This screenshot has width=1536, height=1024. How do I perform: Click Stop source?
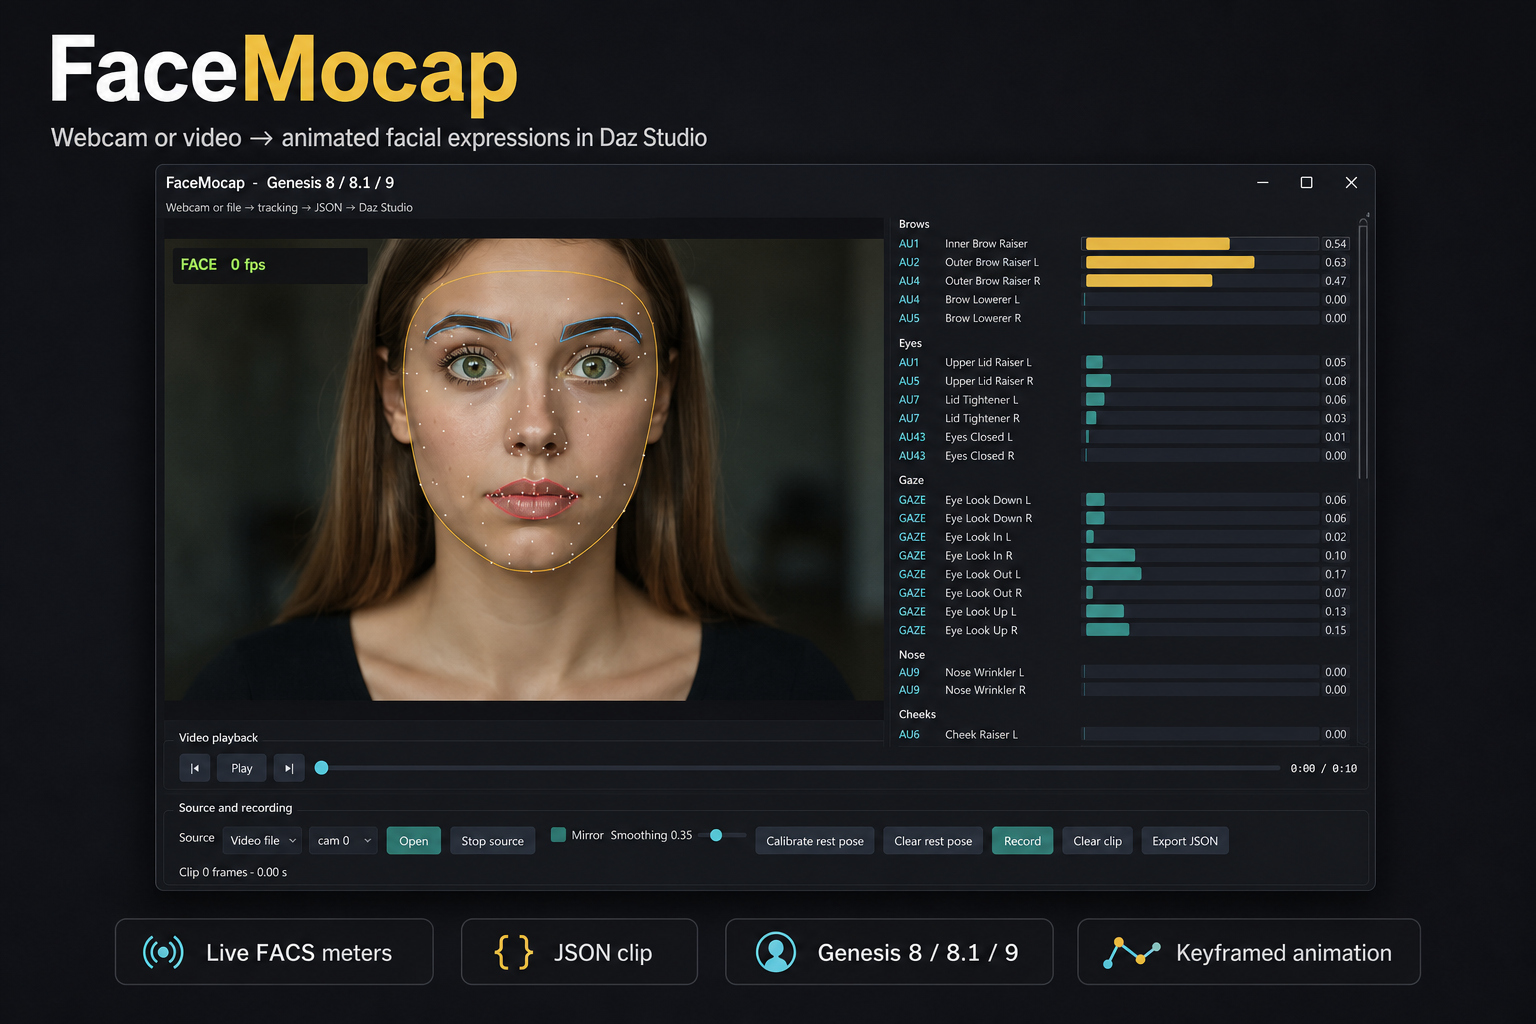coord(493,840)
